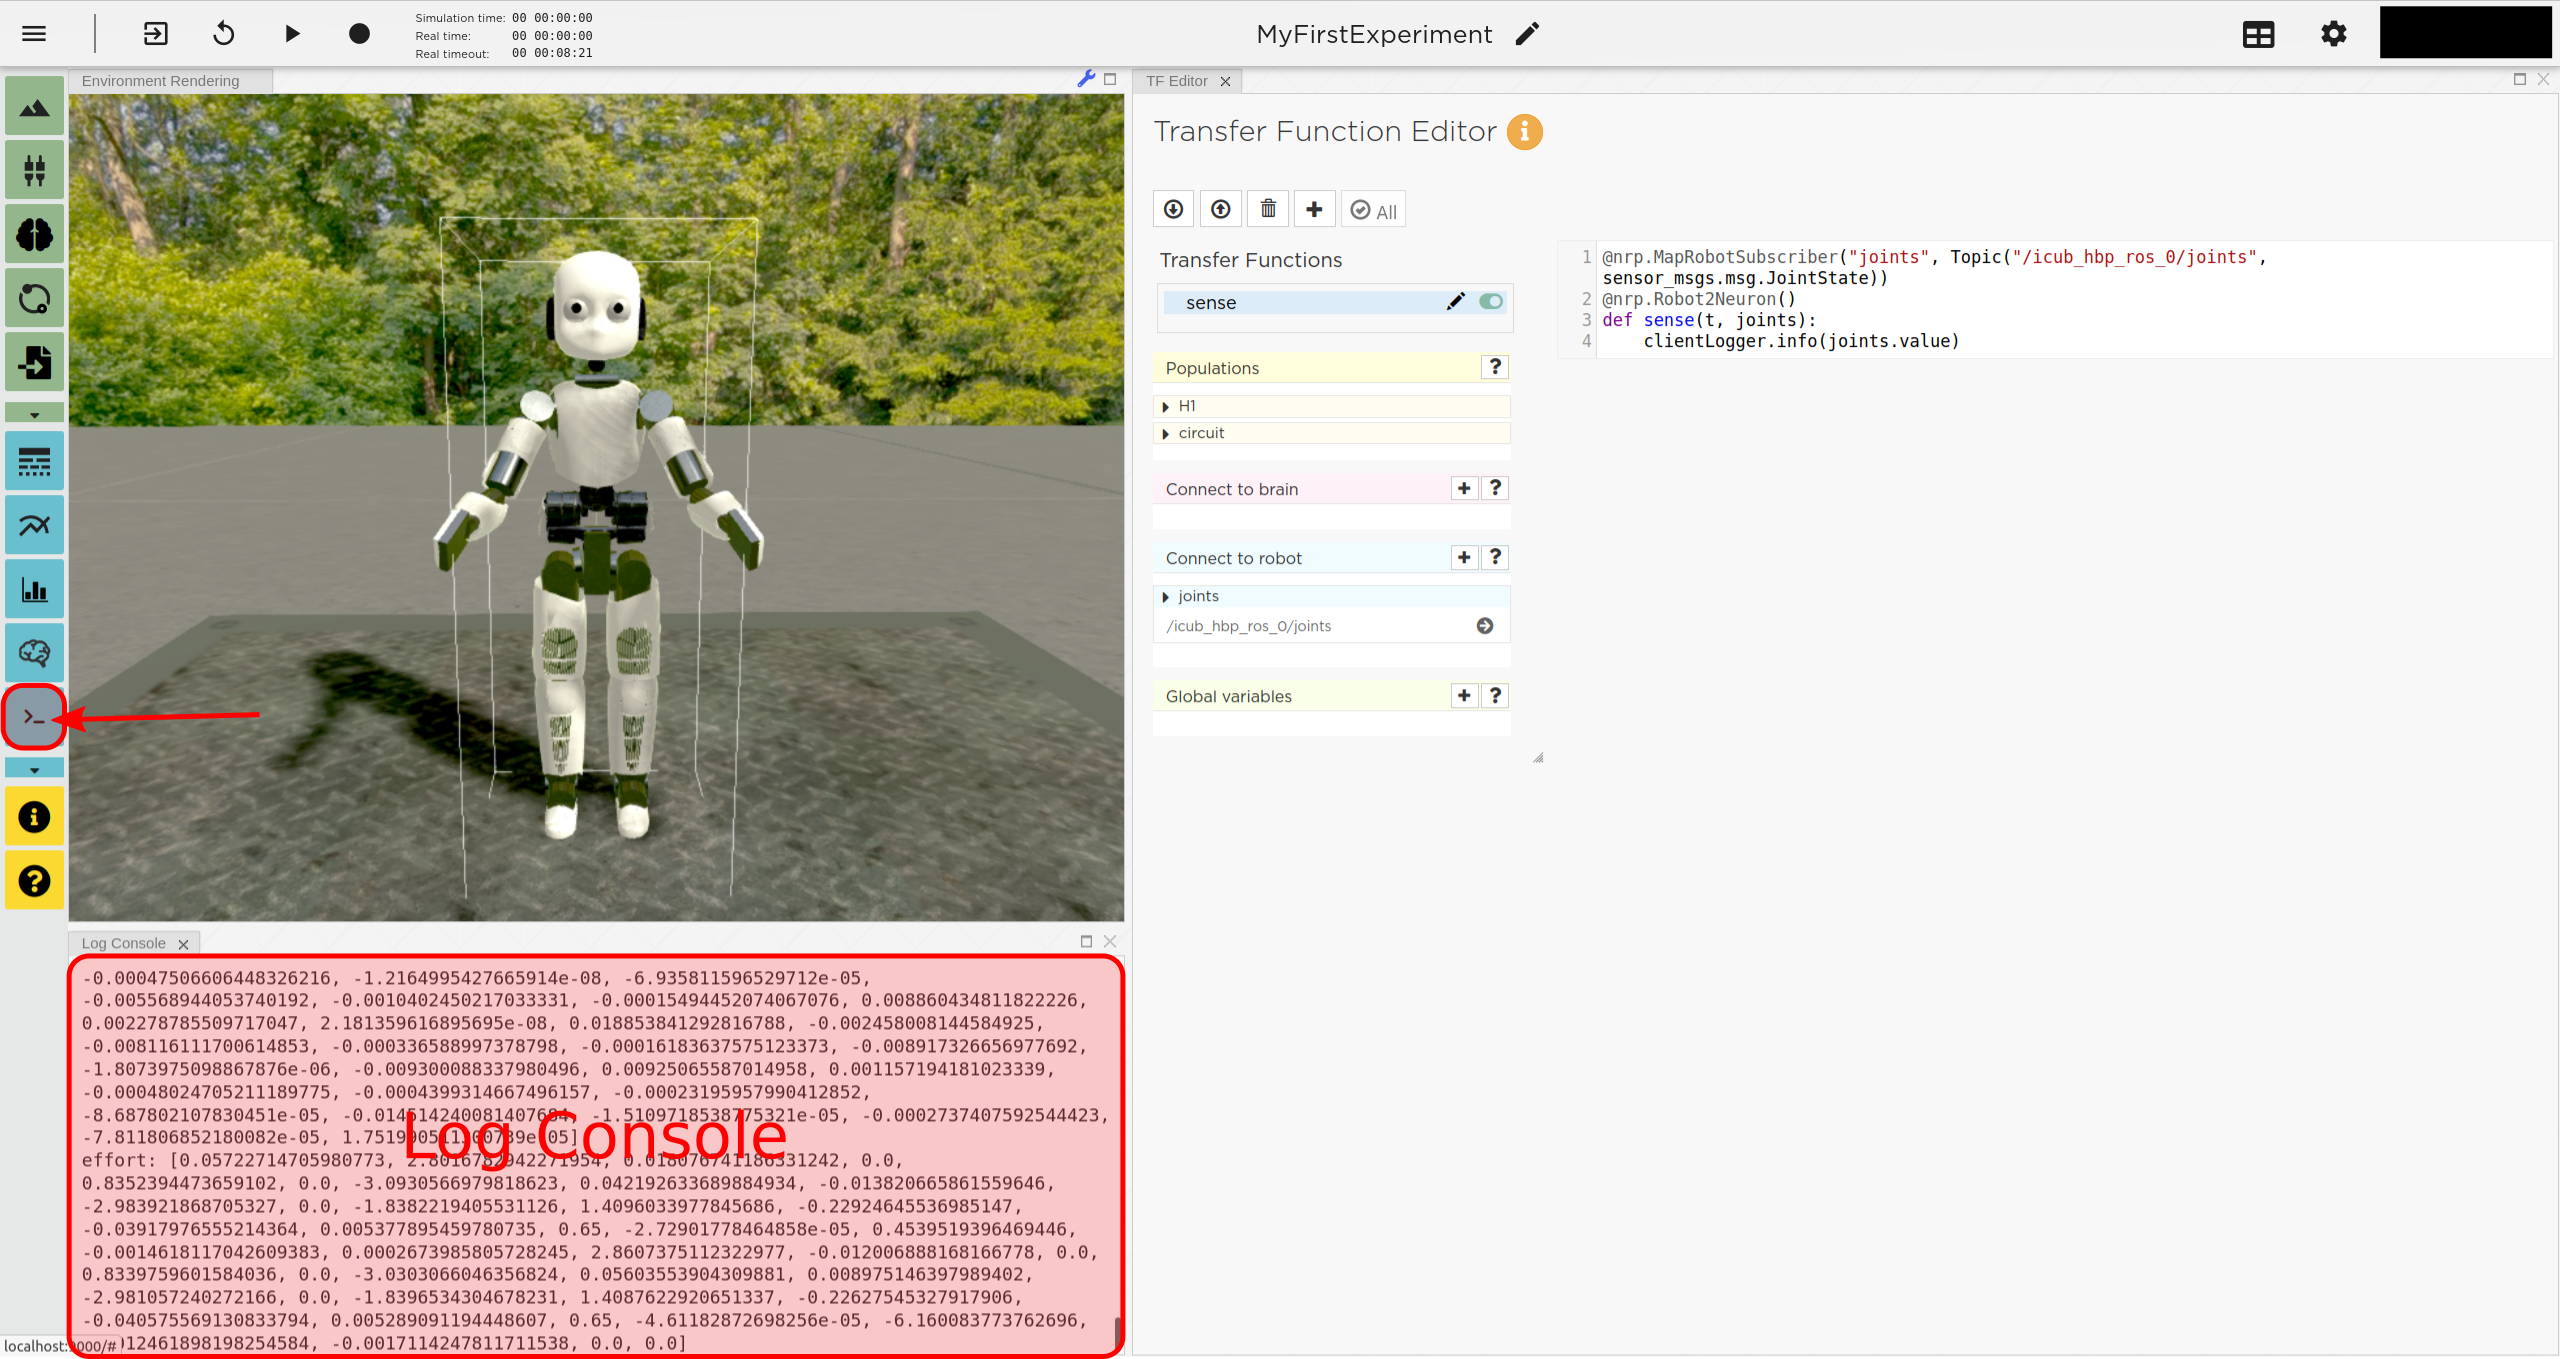Toggle the sense transfer function switch
Viewport: 2560px width, 1359px height.
click(x=1491, y=301)
